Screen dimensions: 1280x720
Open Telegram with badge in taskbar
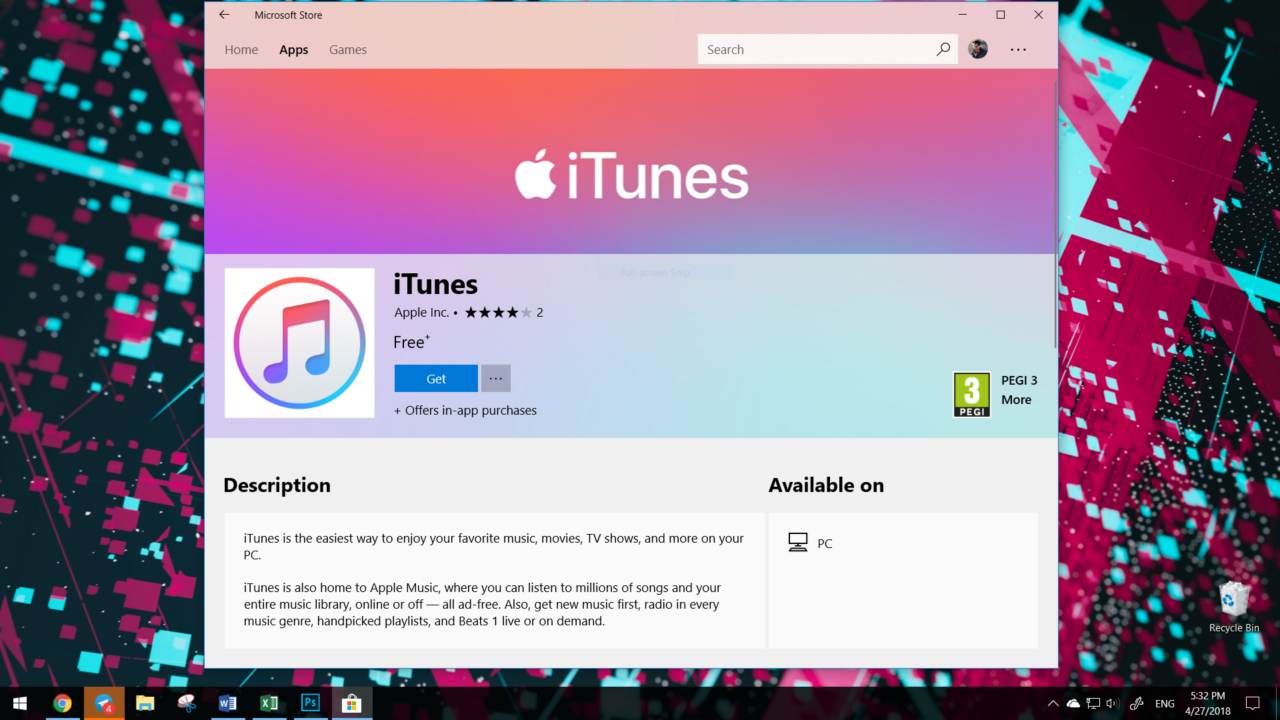(x=104, y=703)
